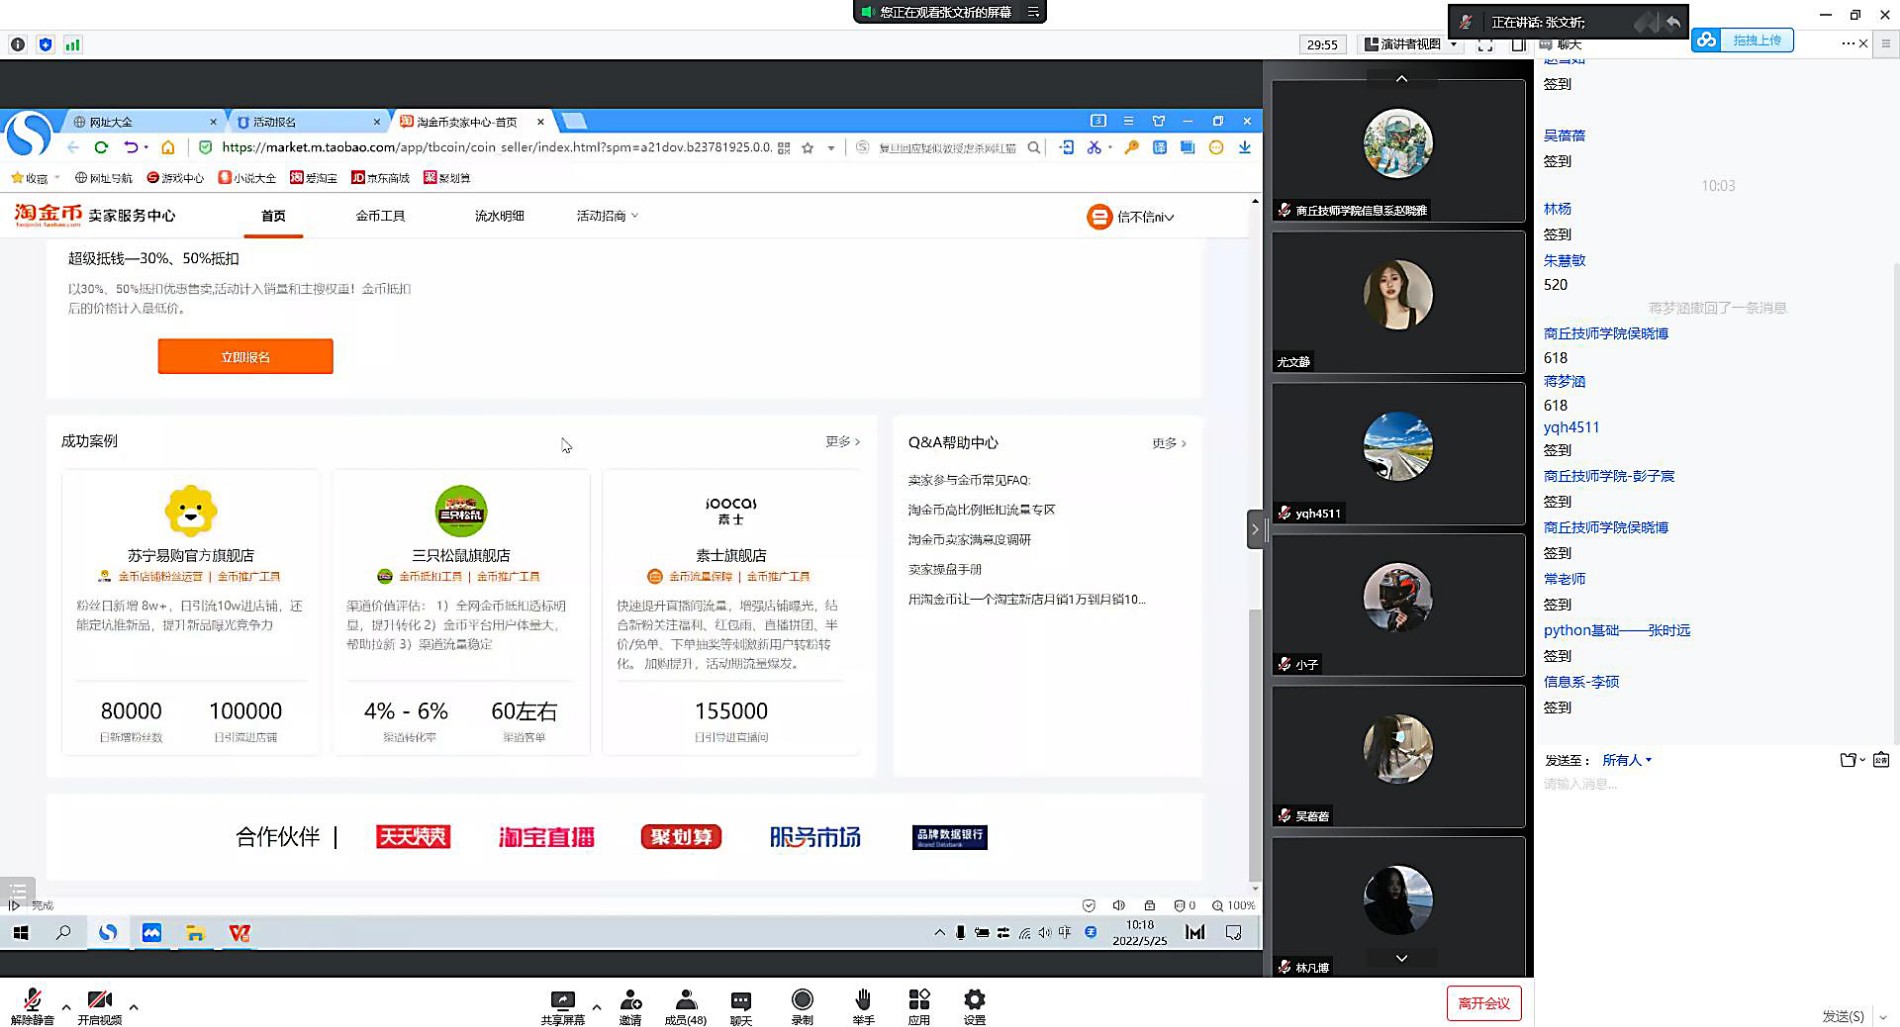Open 金币工具 navigation tab
The width and height of the screenshot is (1900, 1027).
click(x=380, y=216)
